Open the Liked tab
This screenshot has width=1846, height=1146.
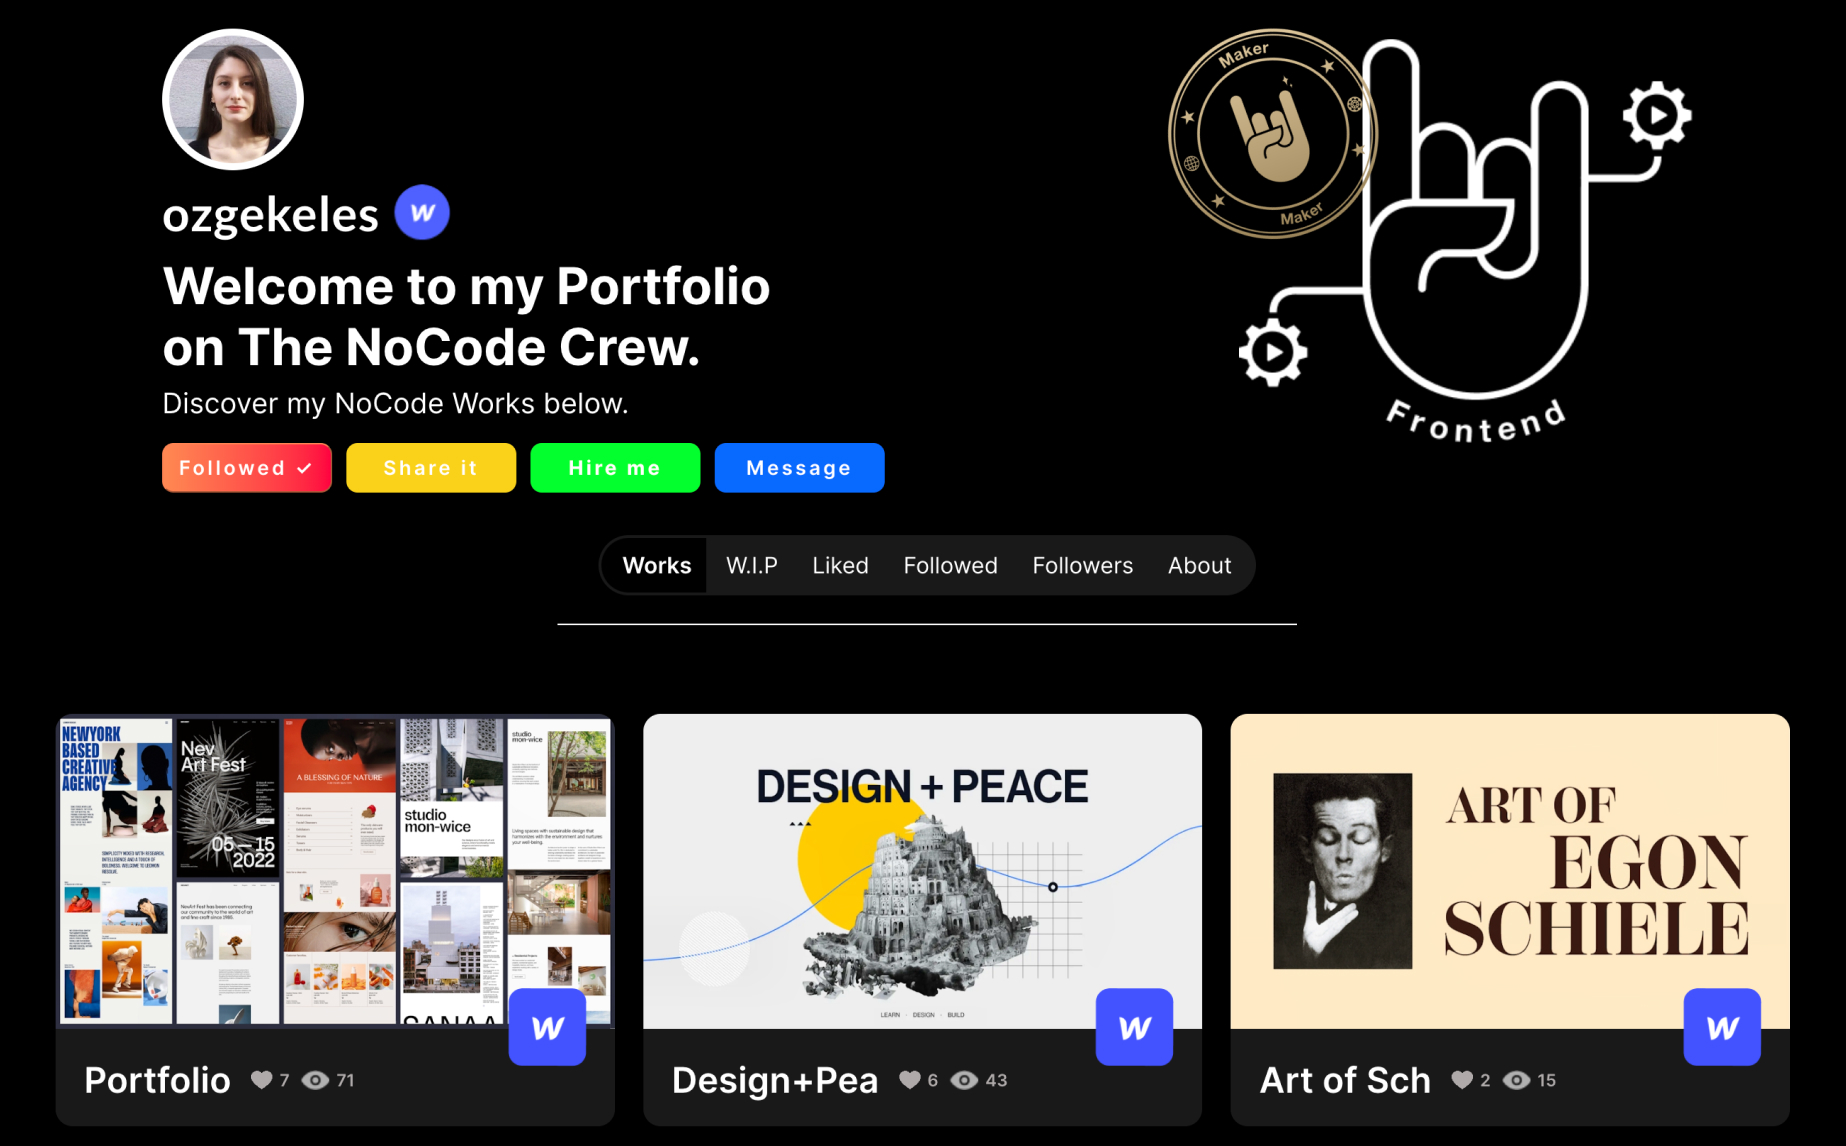click(840, 565)
